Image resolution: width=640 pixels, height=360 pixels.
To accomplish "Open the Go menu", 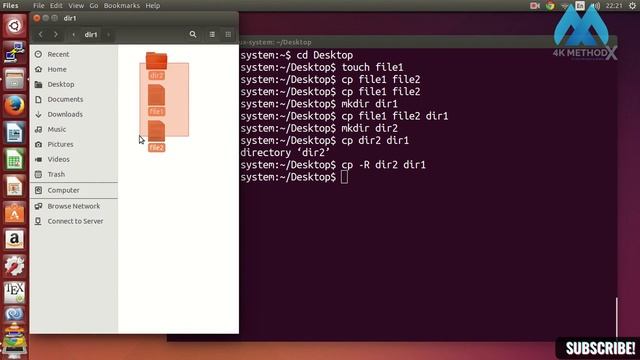I will click(94, 5).
